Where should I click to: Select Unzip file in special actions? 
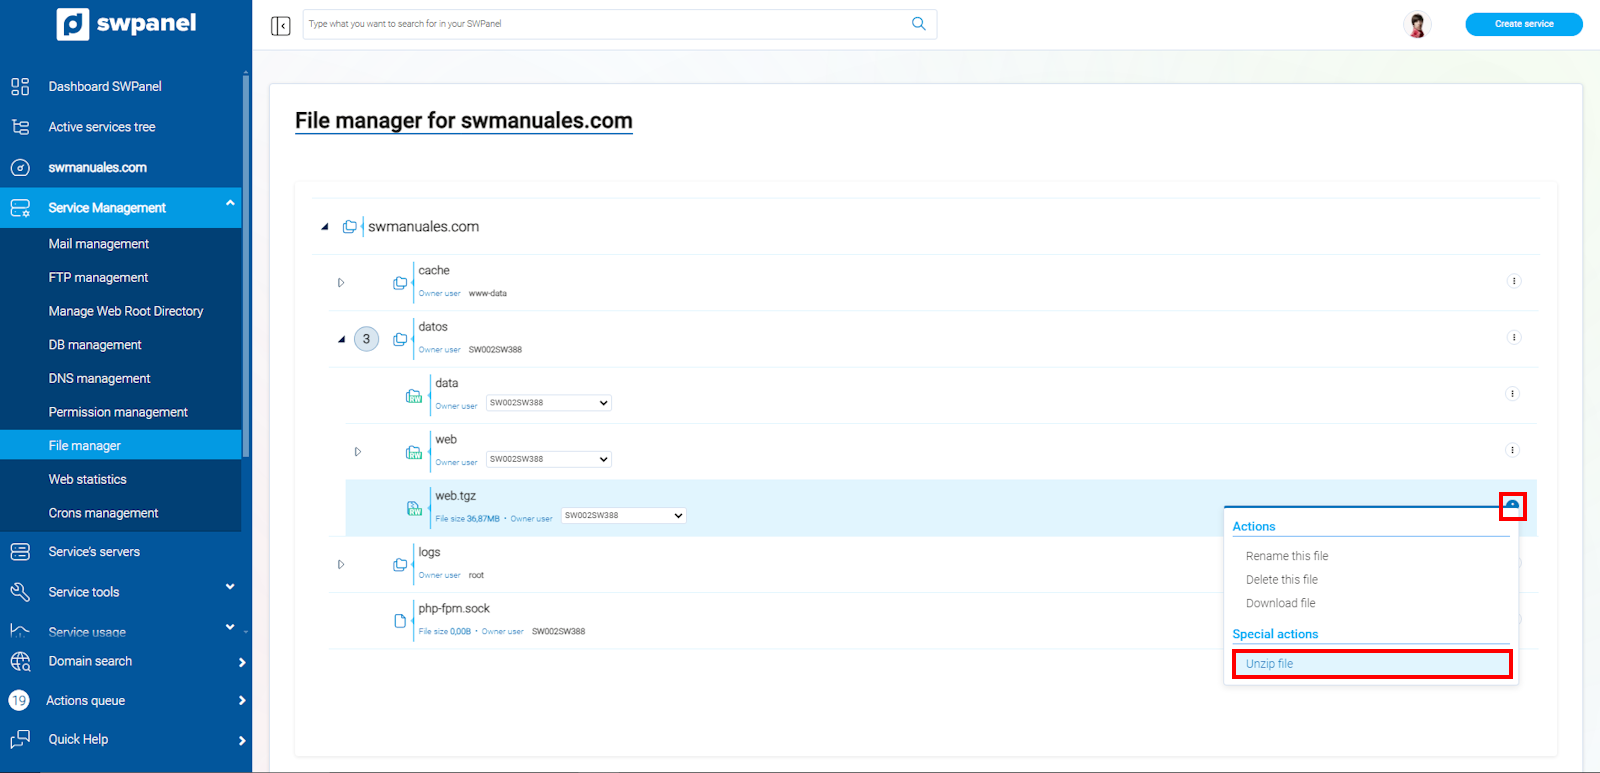point(1371,664)
